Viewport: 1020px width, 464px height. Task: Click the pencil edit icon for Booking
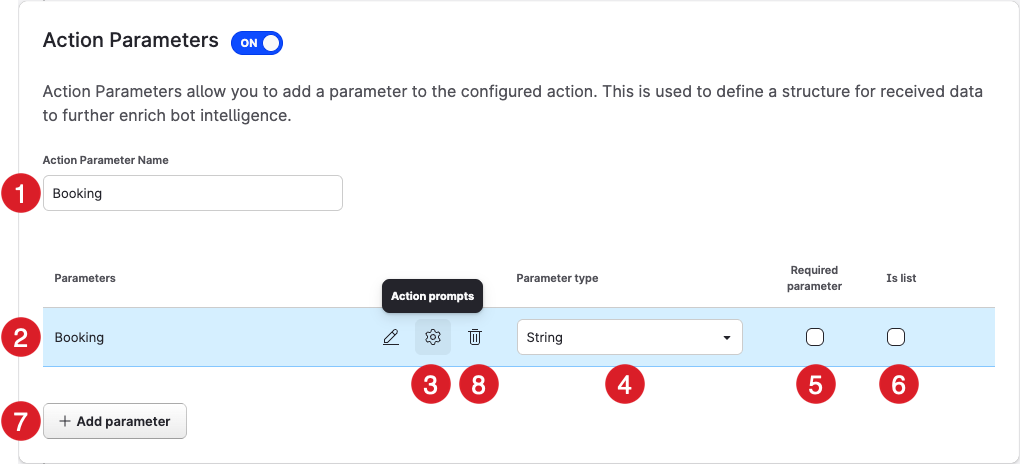point(391,338)
